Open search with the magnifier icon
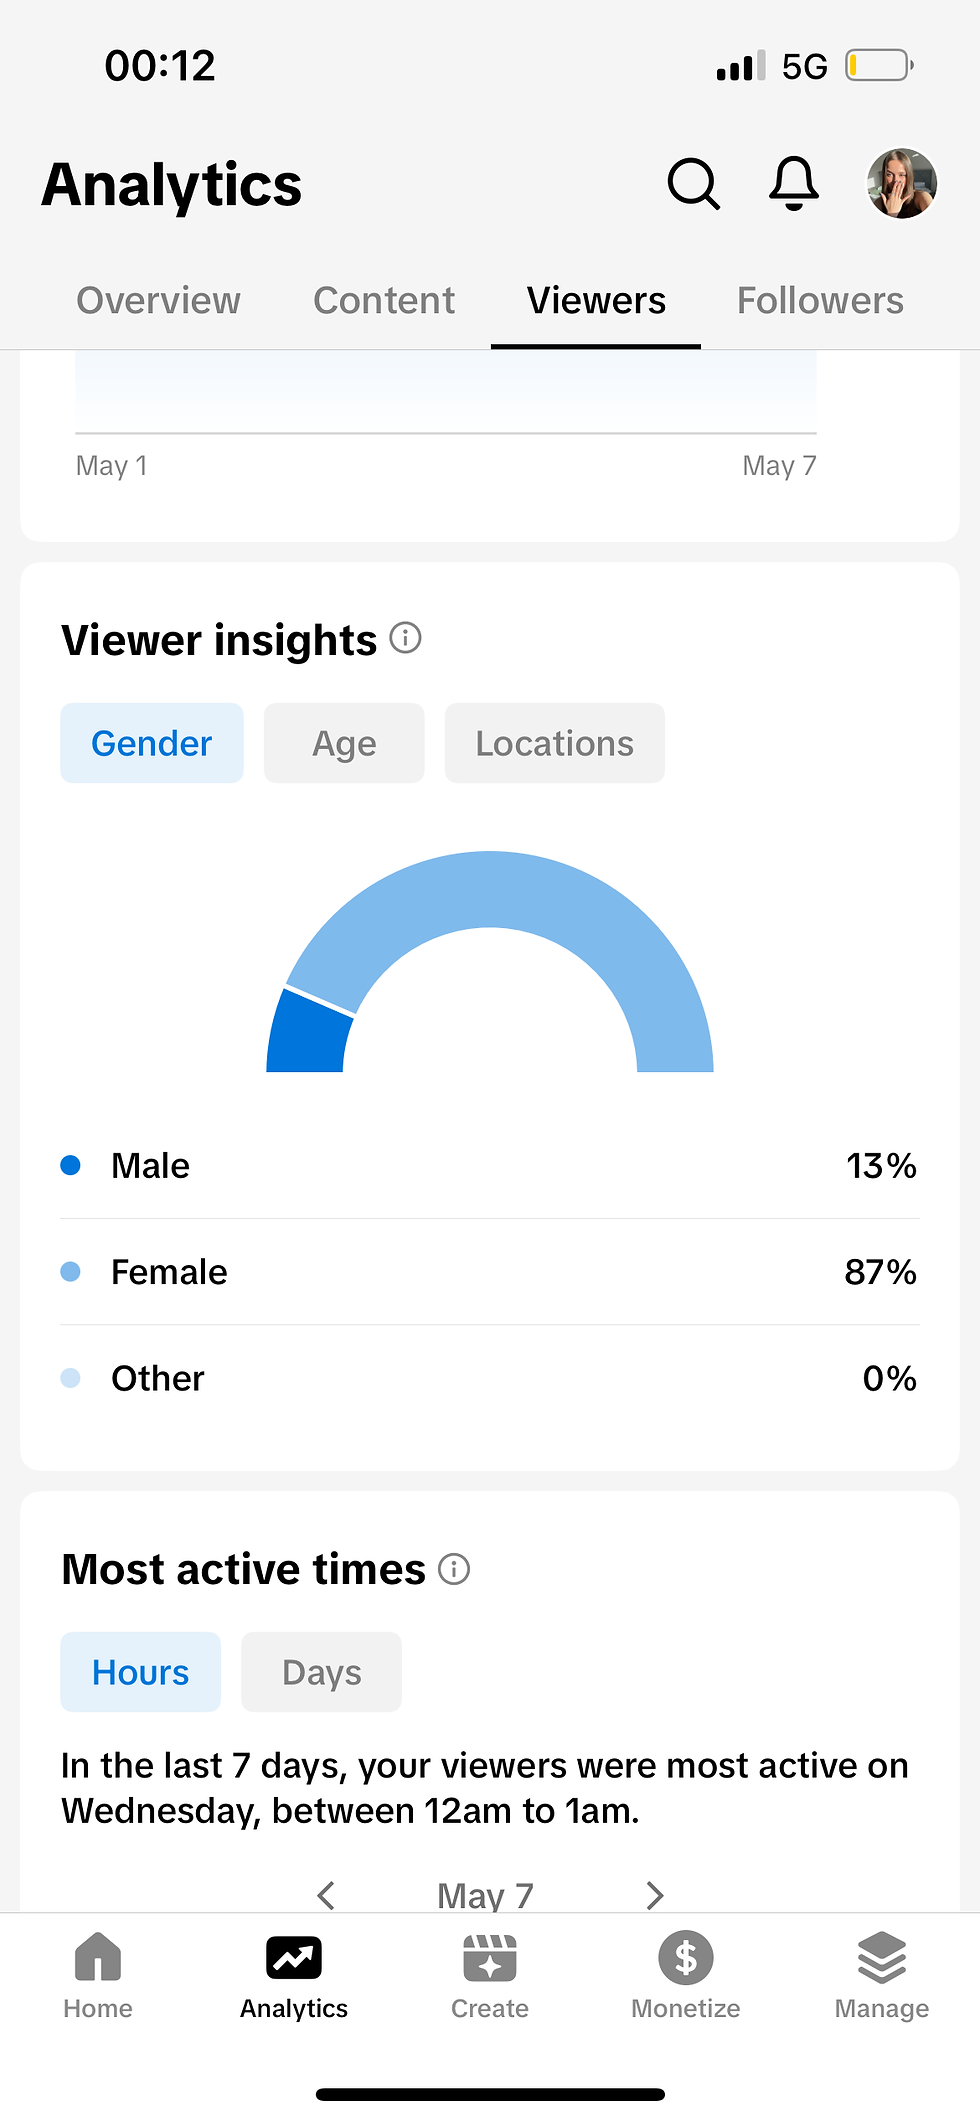This screenshot has height=2121, width=980. (693, 184)
